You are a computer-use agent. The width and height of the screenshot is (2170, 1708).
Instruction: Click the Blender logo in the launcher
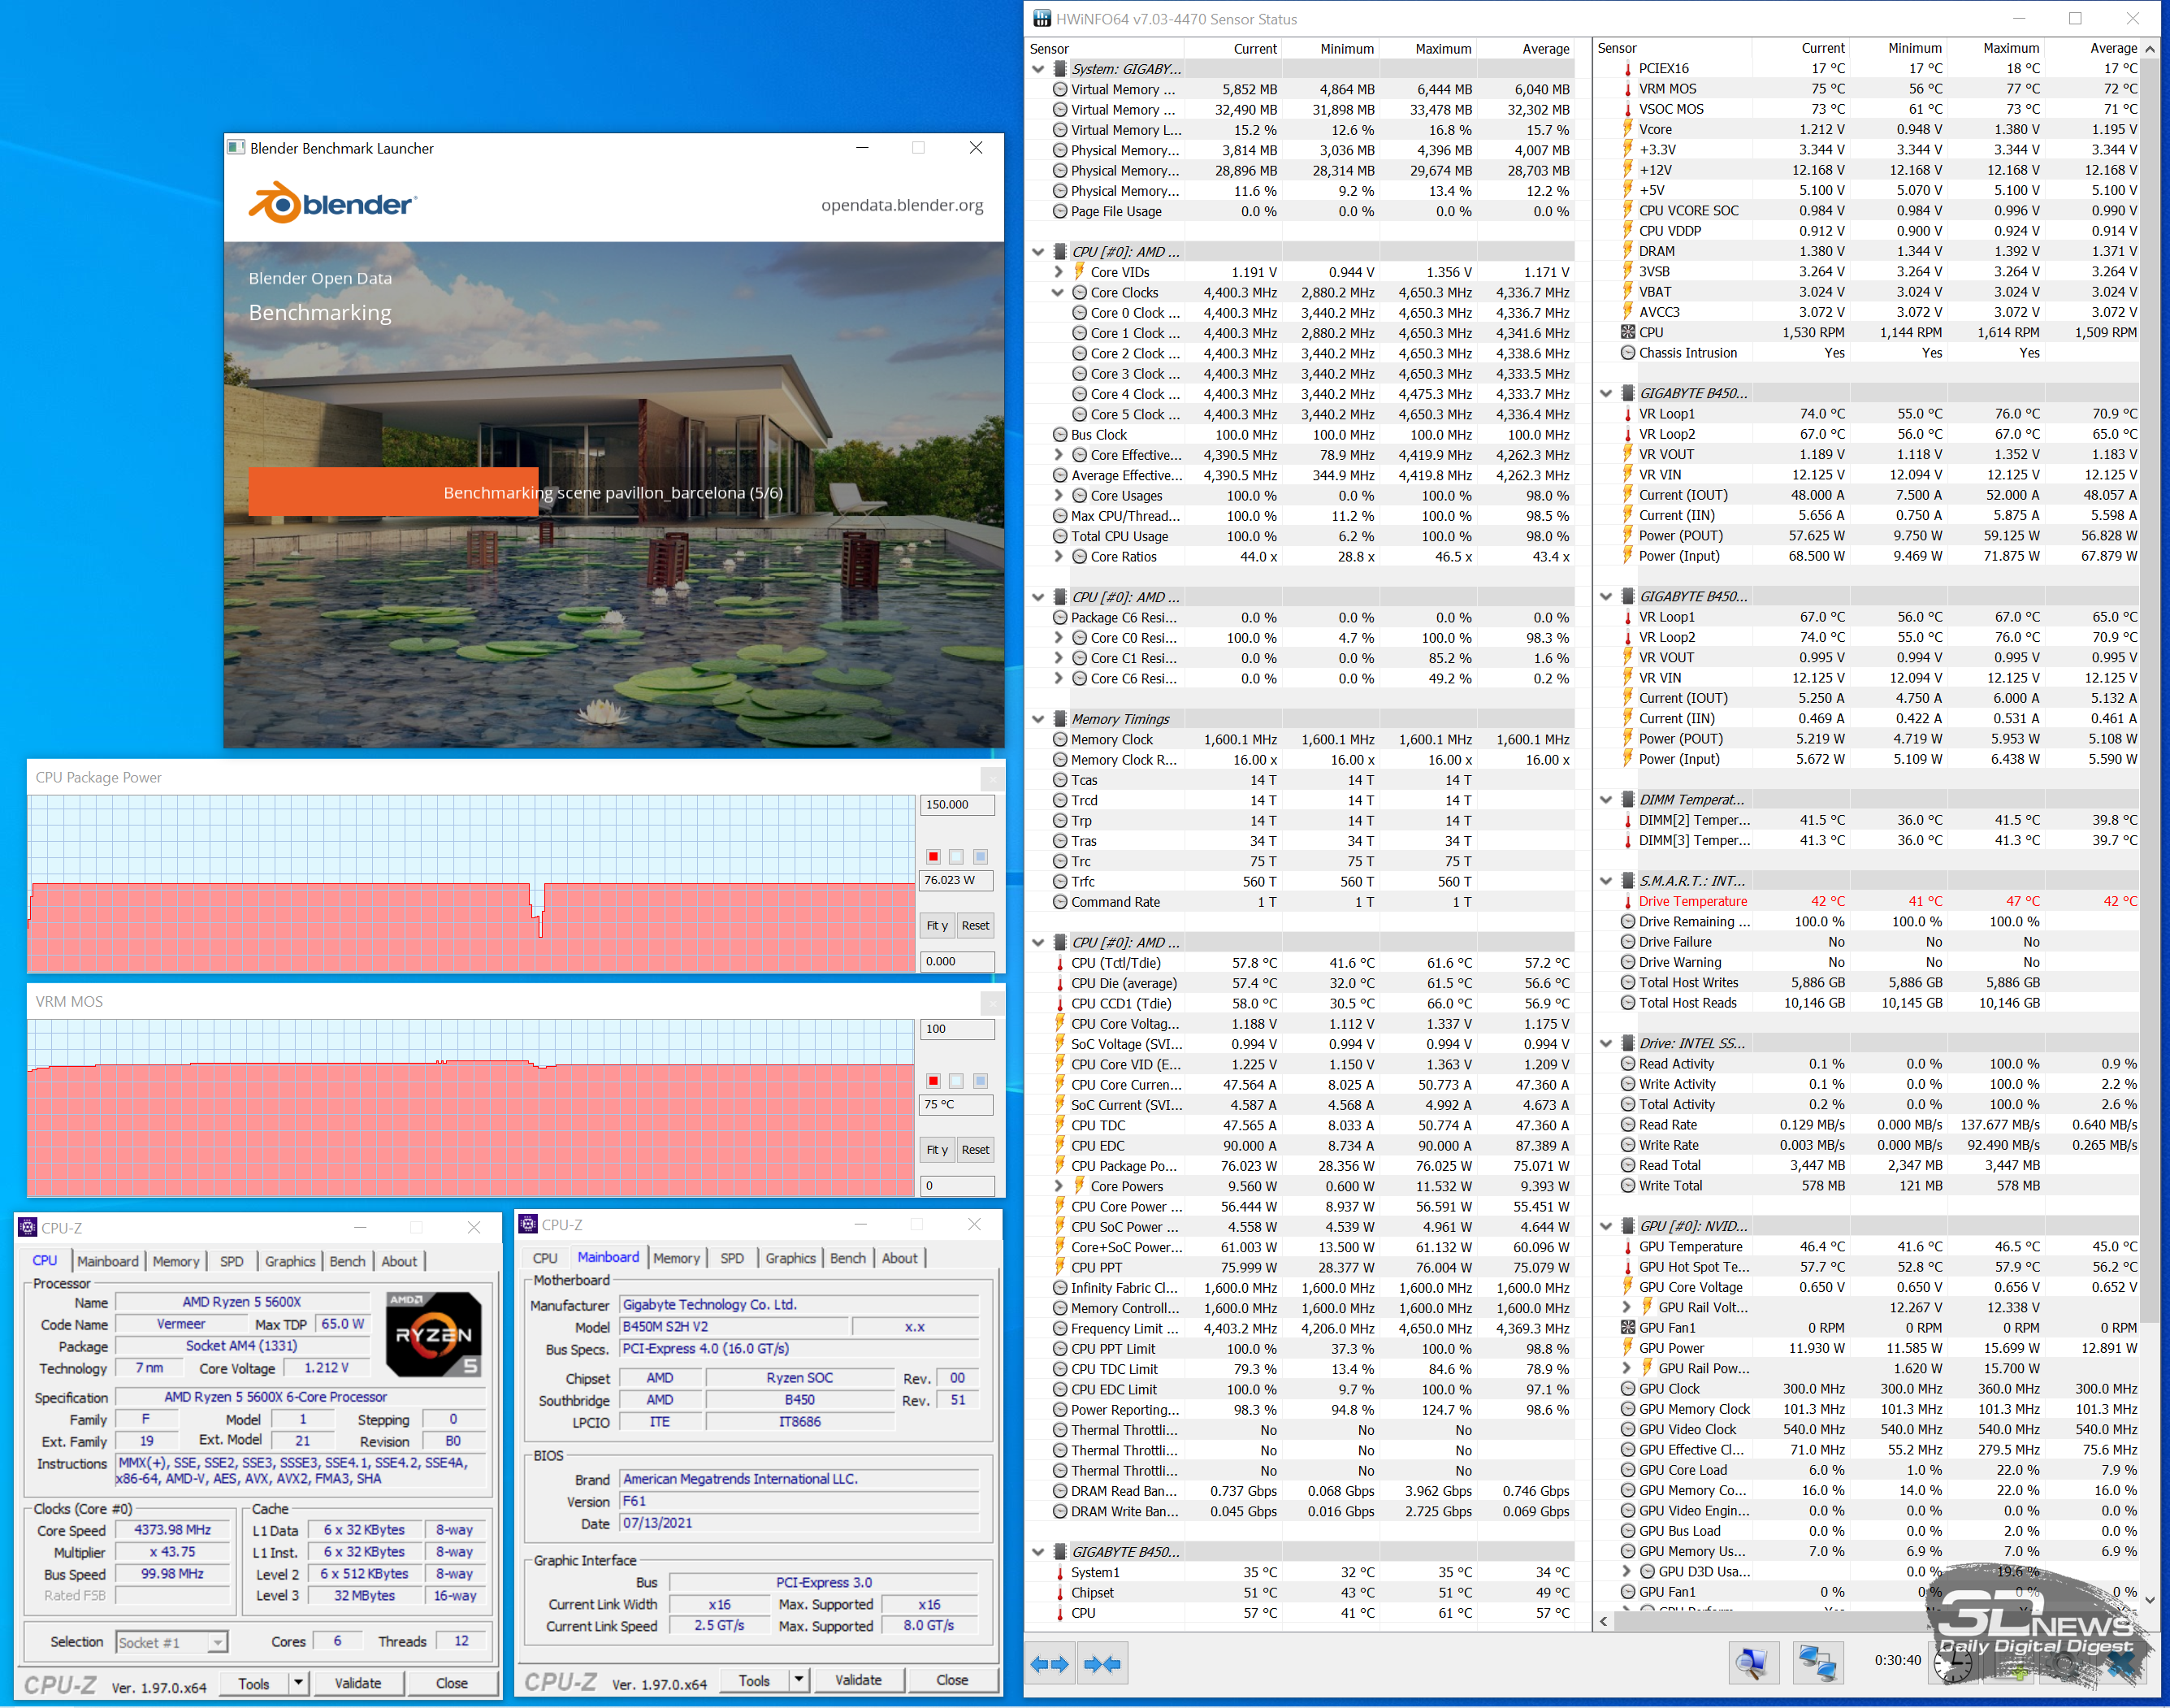click(332, 203)
